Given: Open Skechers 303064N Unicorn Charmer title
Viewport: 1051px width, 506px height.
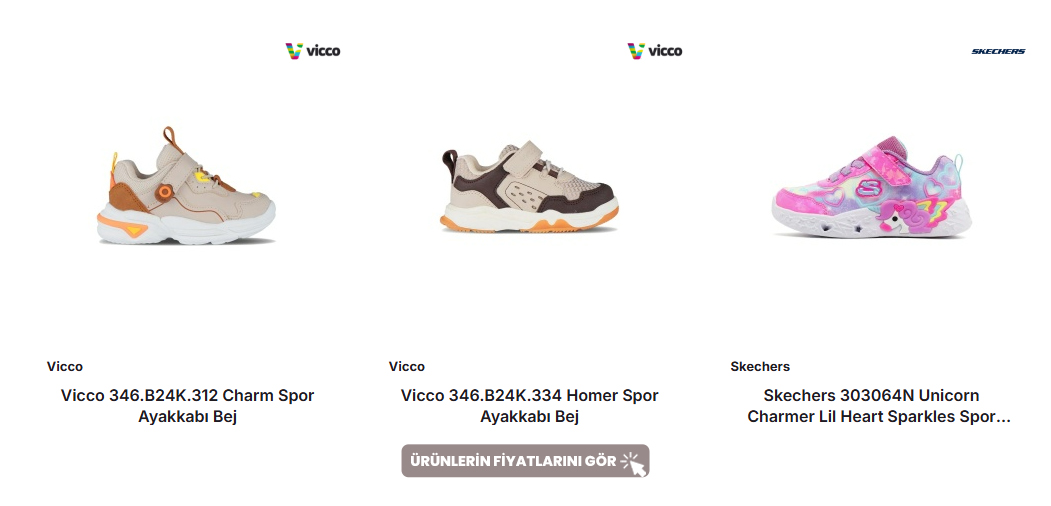Looking at the screenshot, I should tap(879, 406).
